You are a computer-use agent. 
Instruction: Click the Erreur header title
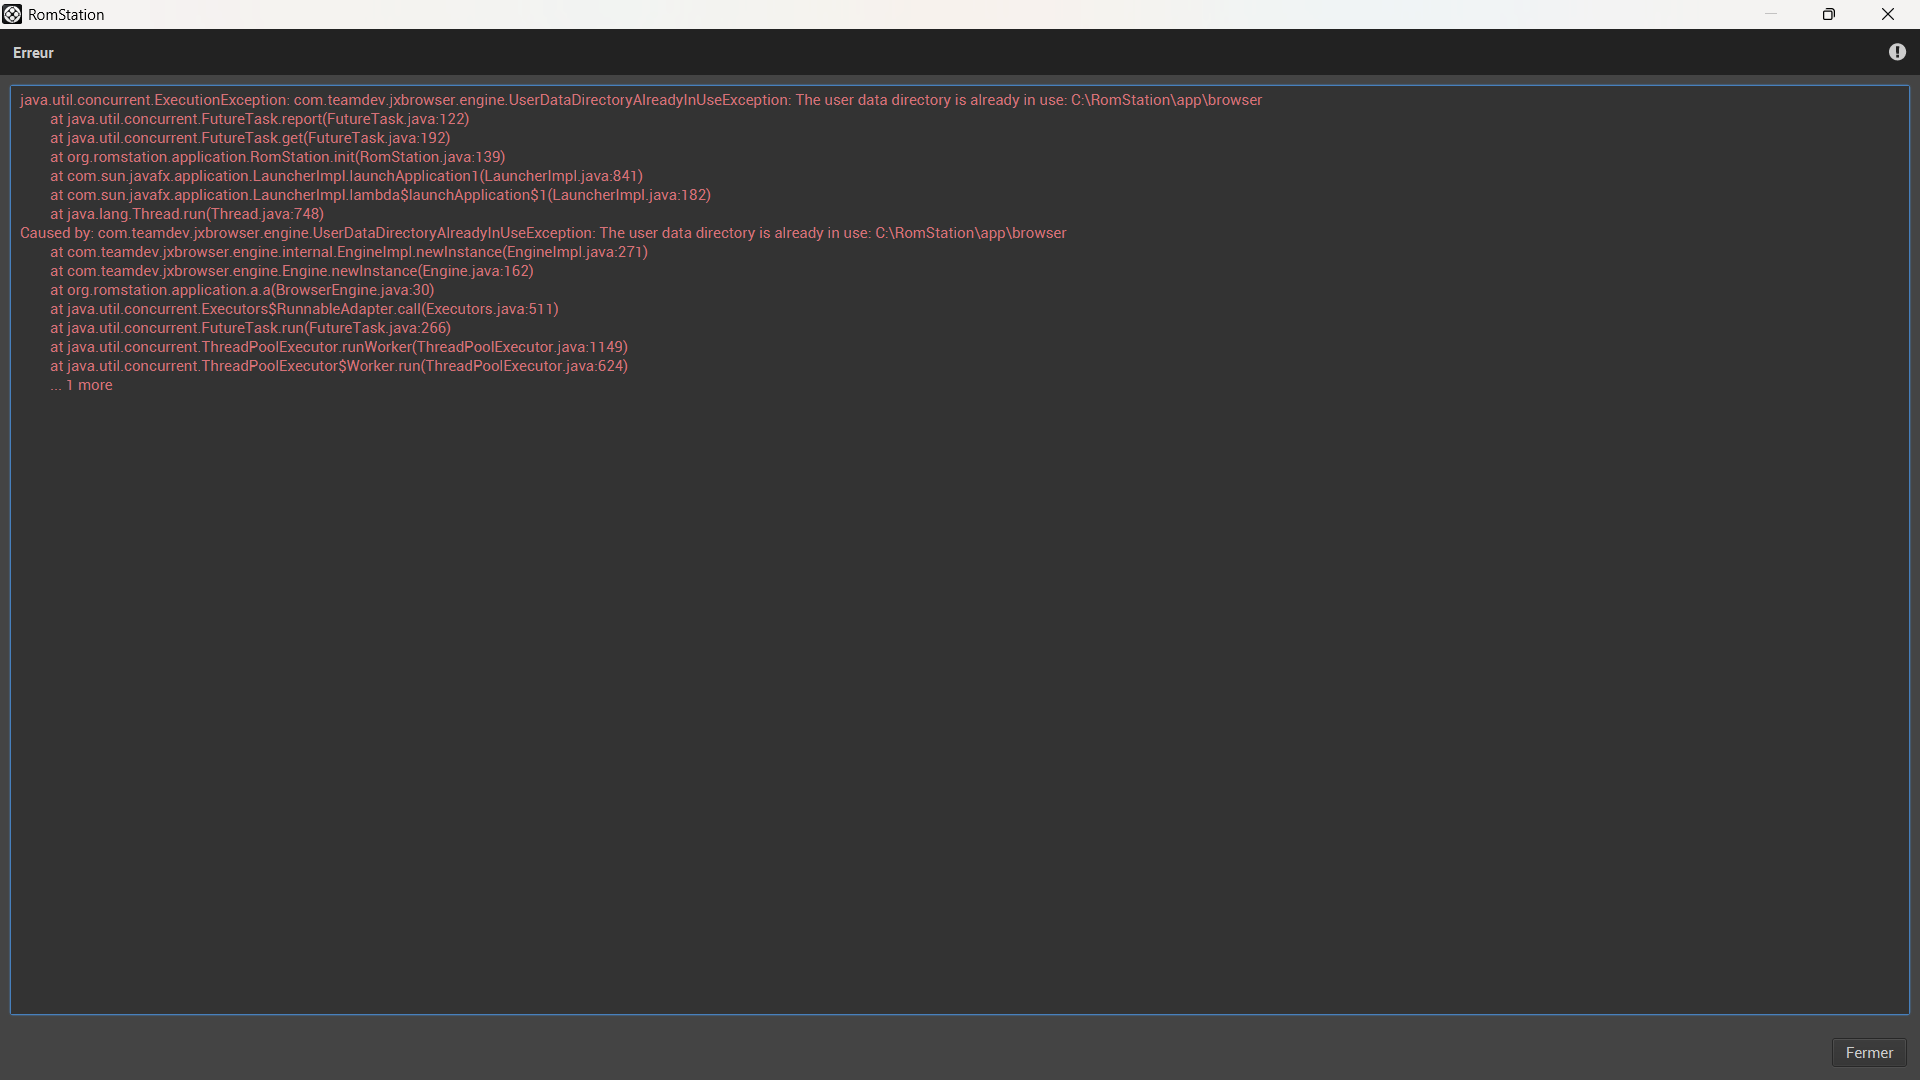(x=33, y=53)
